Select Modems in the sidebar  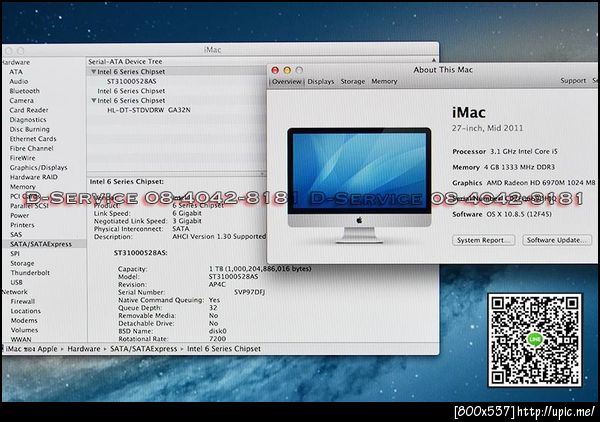click(24, 321)
